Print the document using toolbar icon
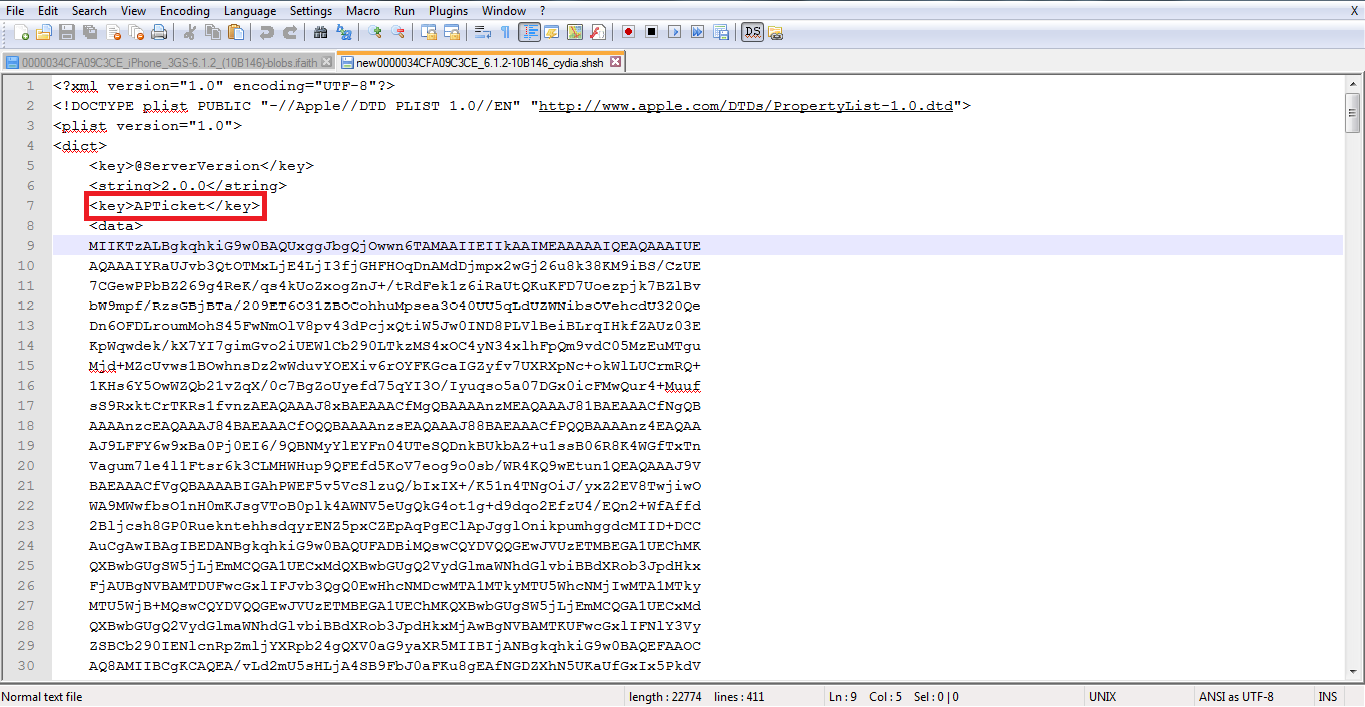The width and height of the screenshot is (1365, 707). (x=159, y=32)
